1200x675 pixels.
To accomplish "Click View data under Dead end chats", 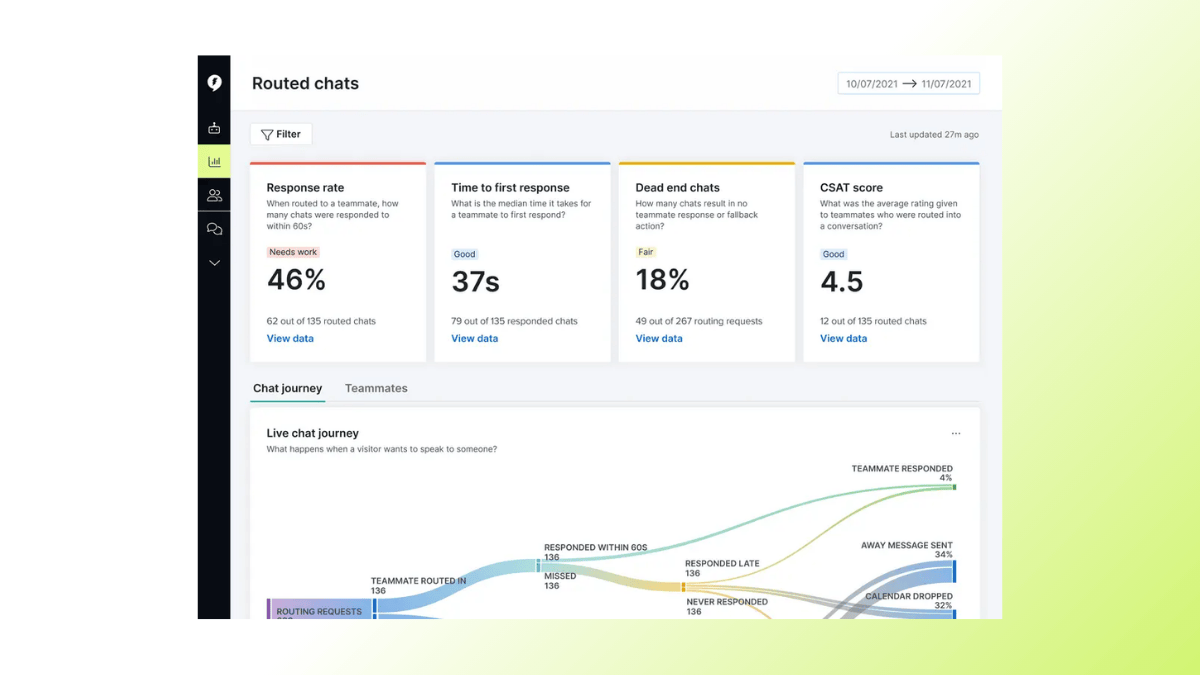I will [659, 338].
